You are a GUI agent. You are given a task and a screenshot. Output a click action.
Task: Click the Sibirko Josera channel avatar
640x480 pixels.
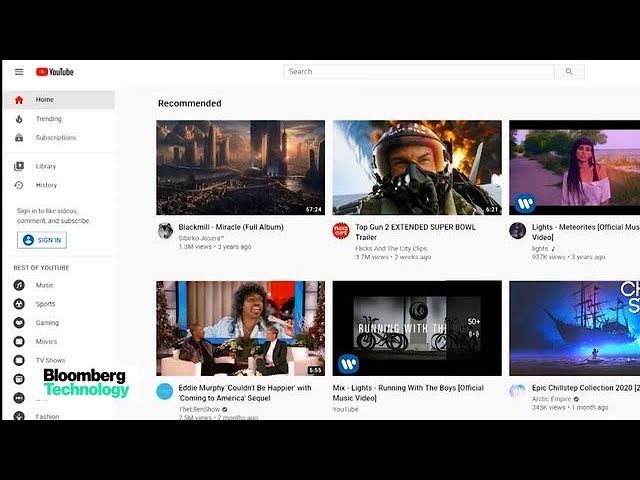[165, 231]
